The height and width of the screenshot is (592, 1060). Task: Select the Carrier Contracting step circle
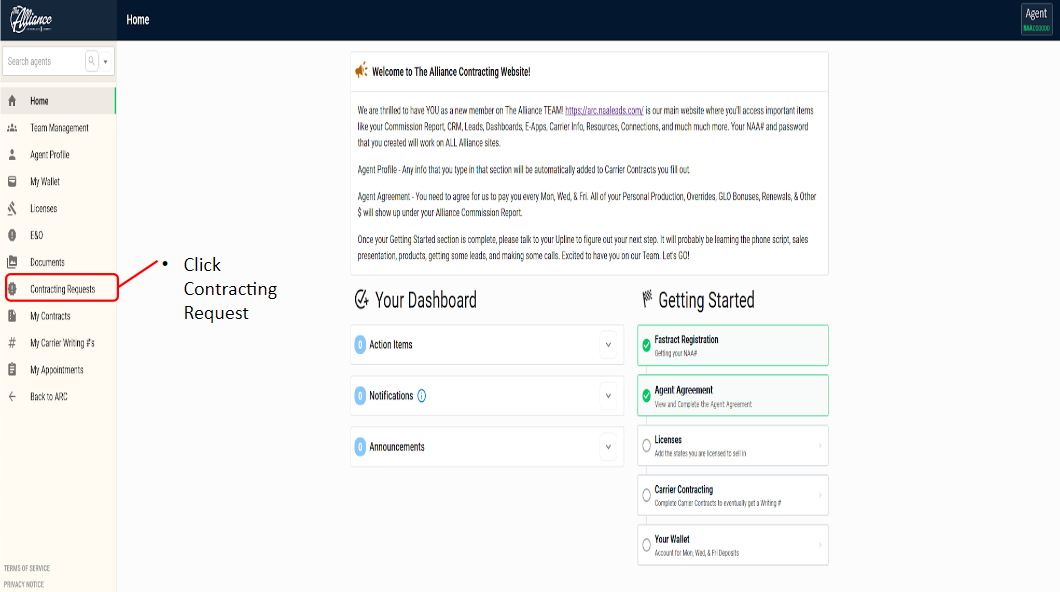tap(647, 496)
